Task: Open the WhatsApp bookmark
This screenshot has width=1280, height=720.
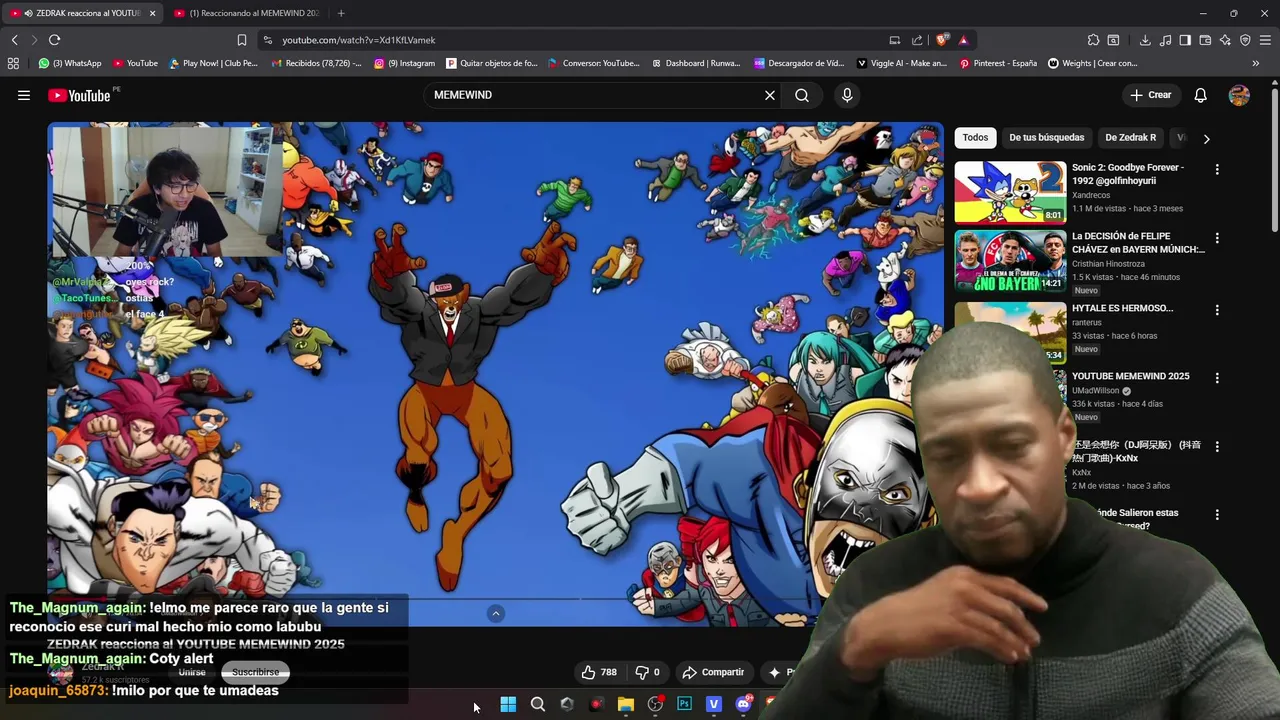Action: [70, 63]
